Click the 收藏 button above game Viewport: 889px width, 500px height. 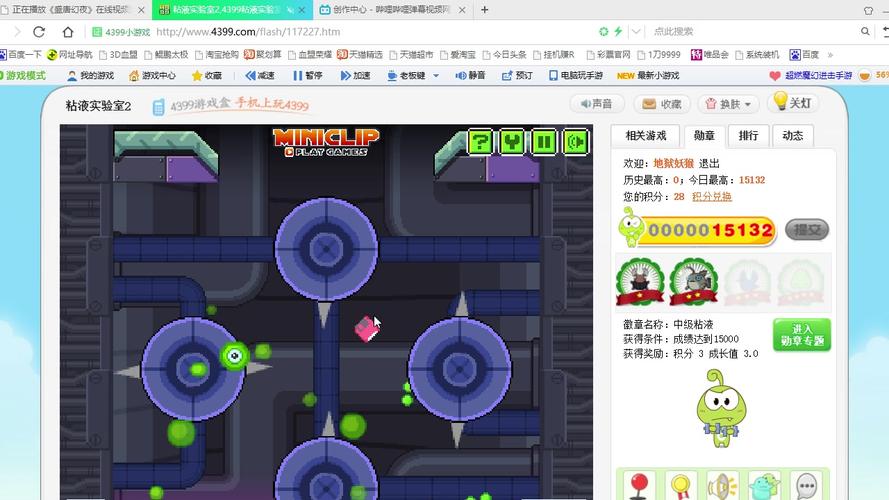click(x=662, y=104)
